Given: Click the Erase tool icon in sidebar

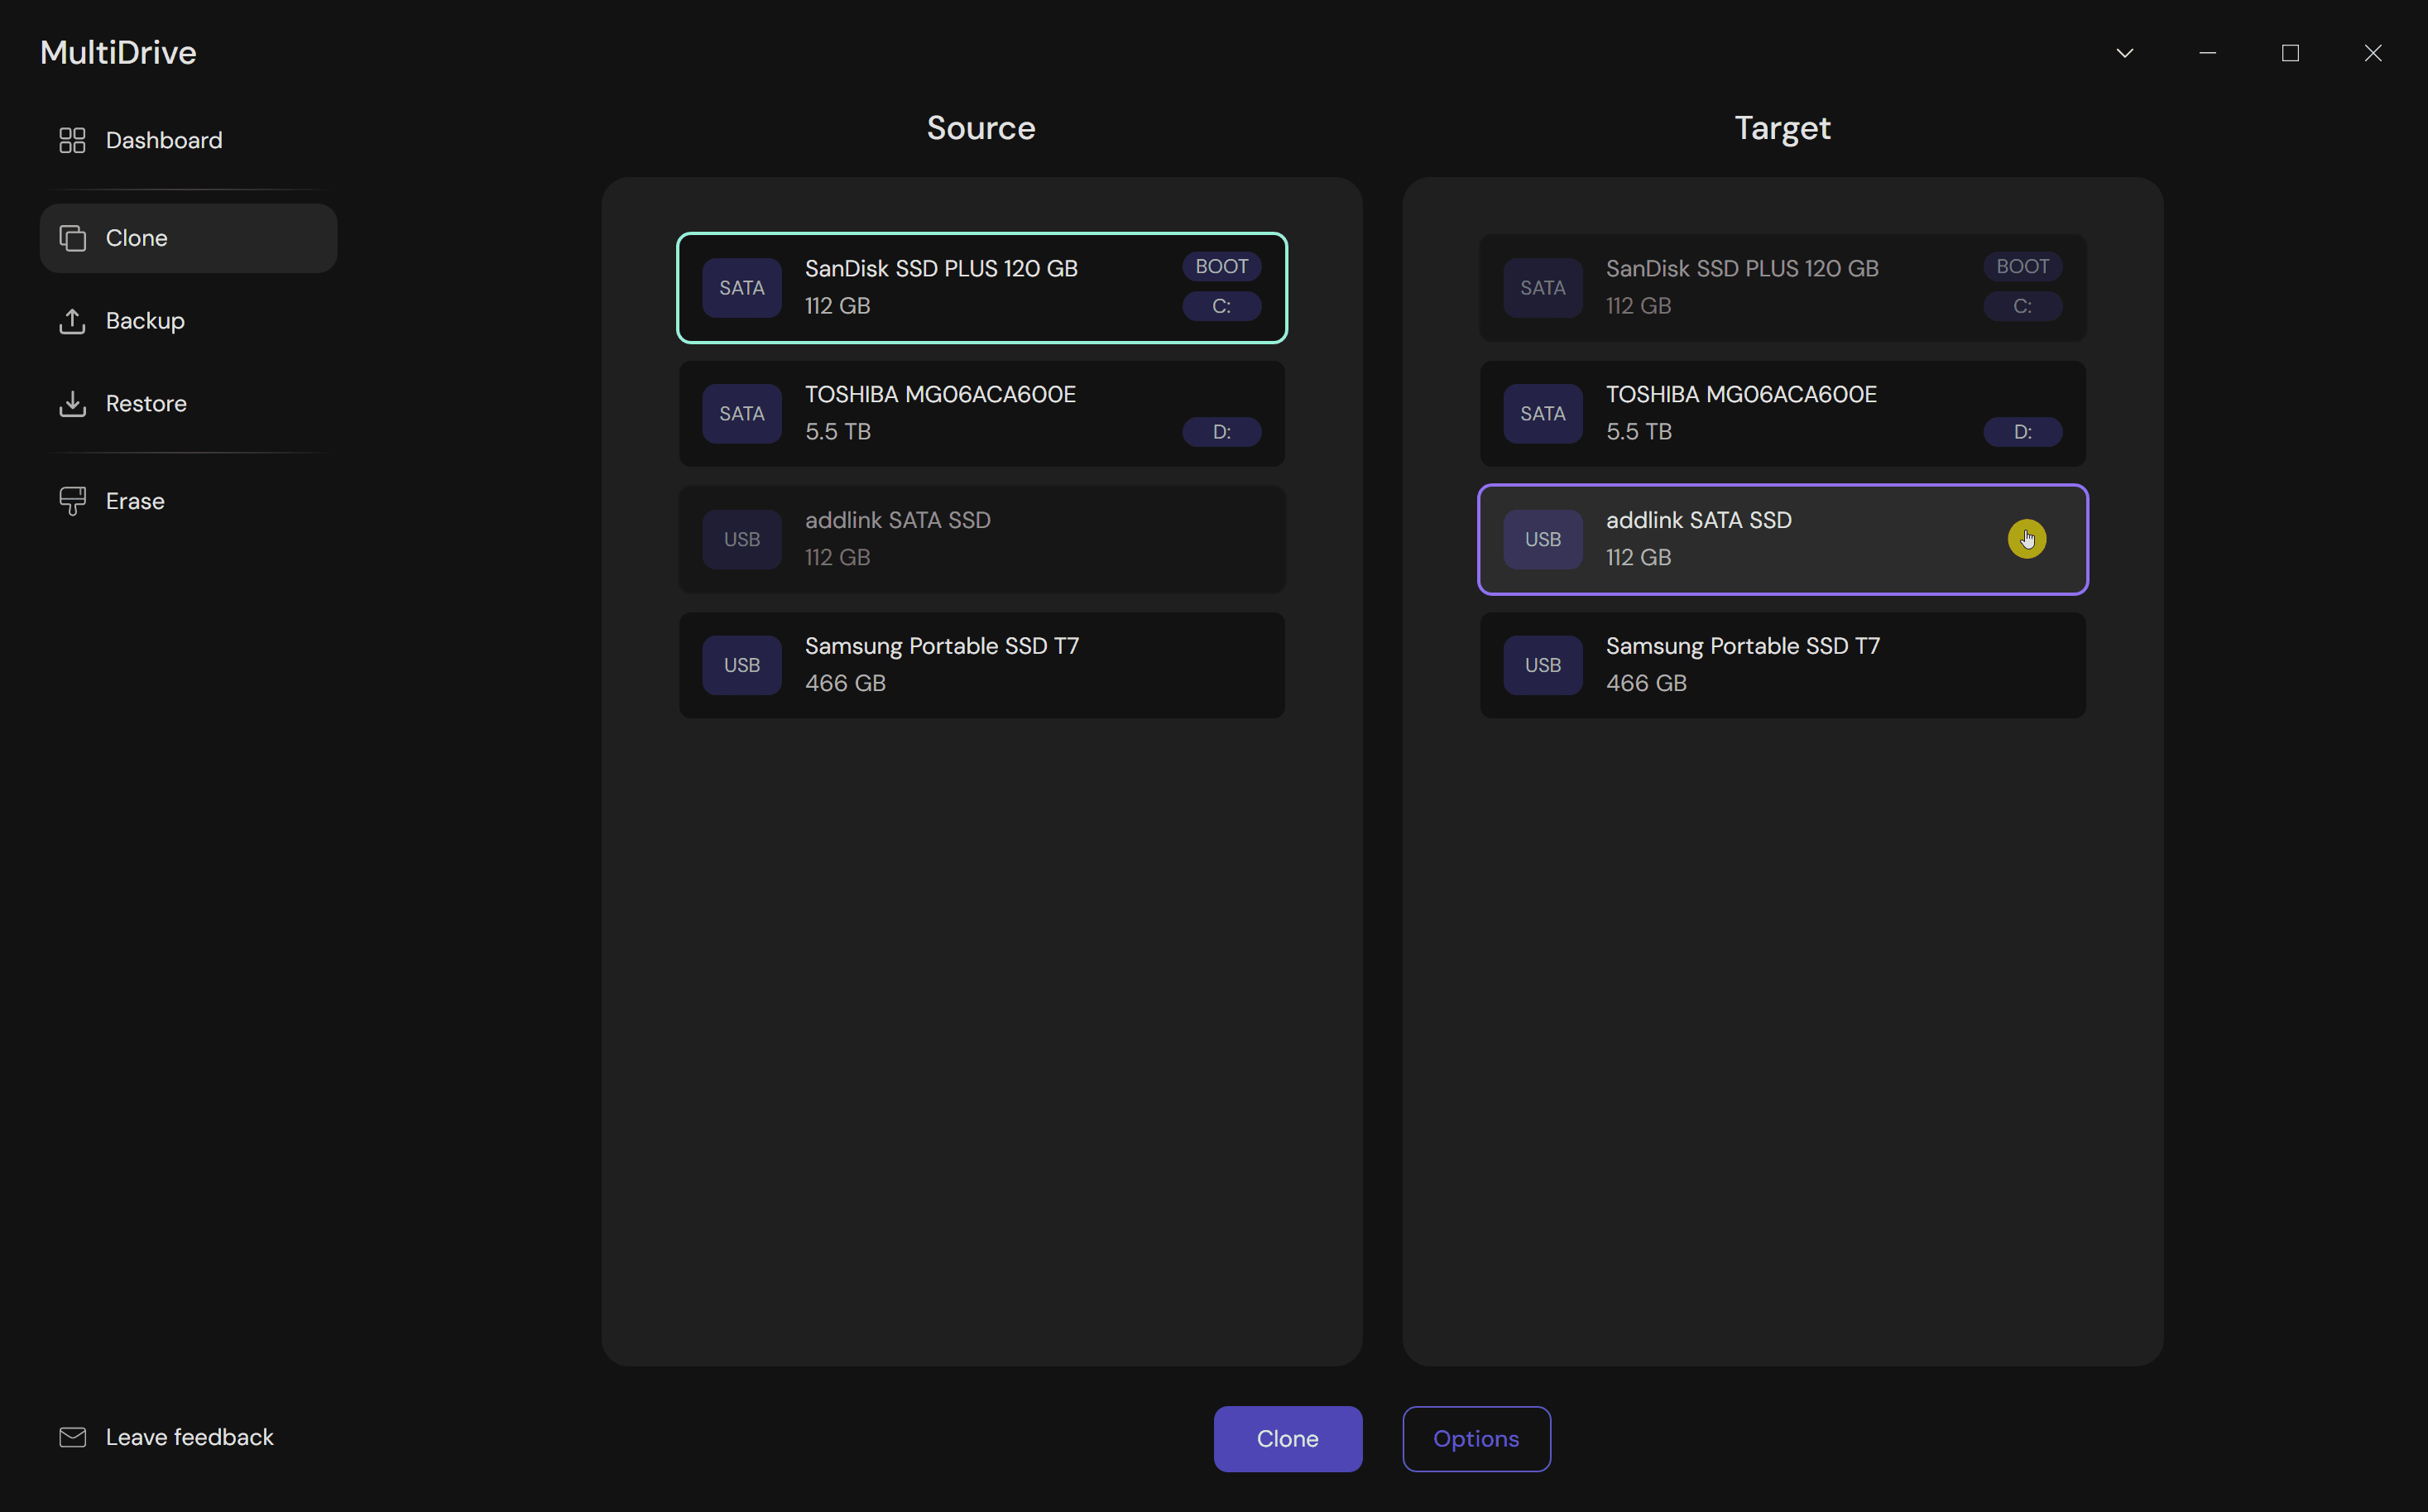Looking at the screenshot, I should pyautogui.click(x=71, y=500).
